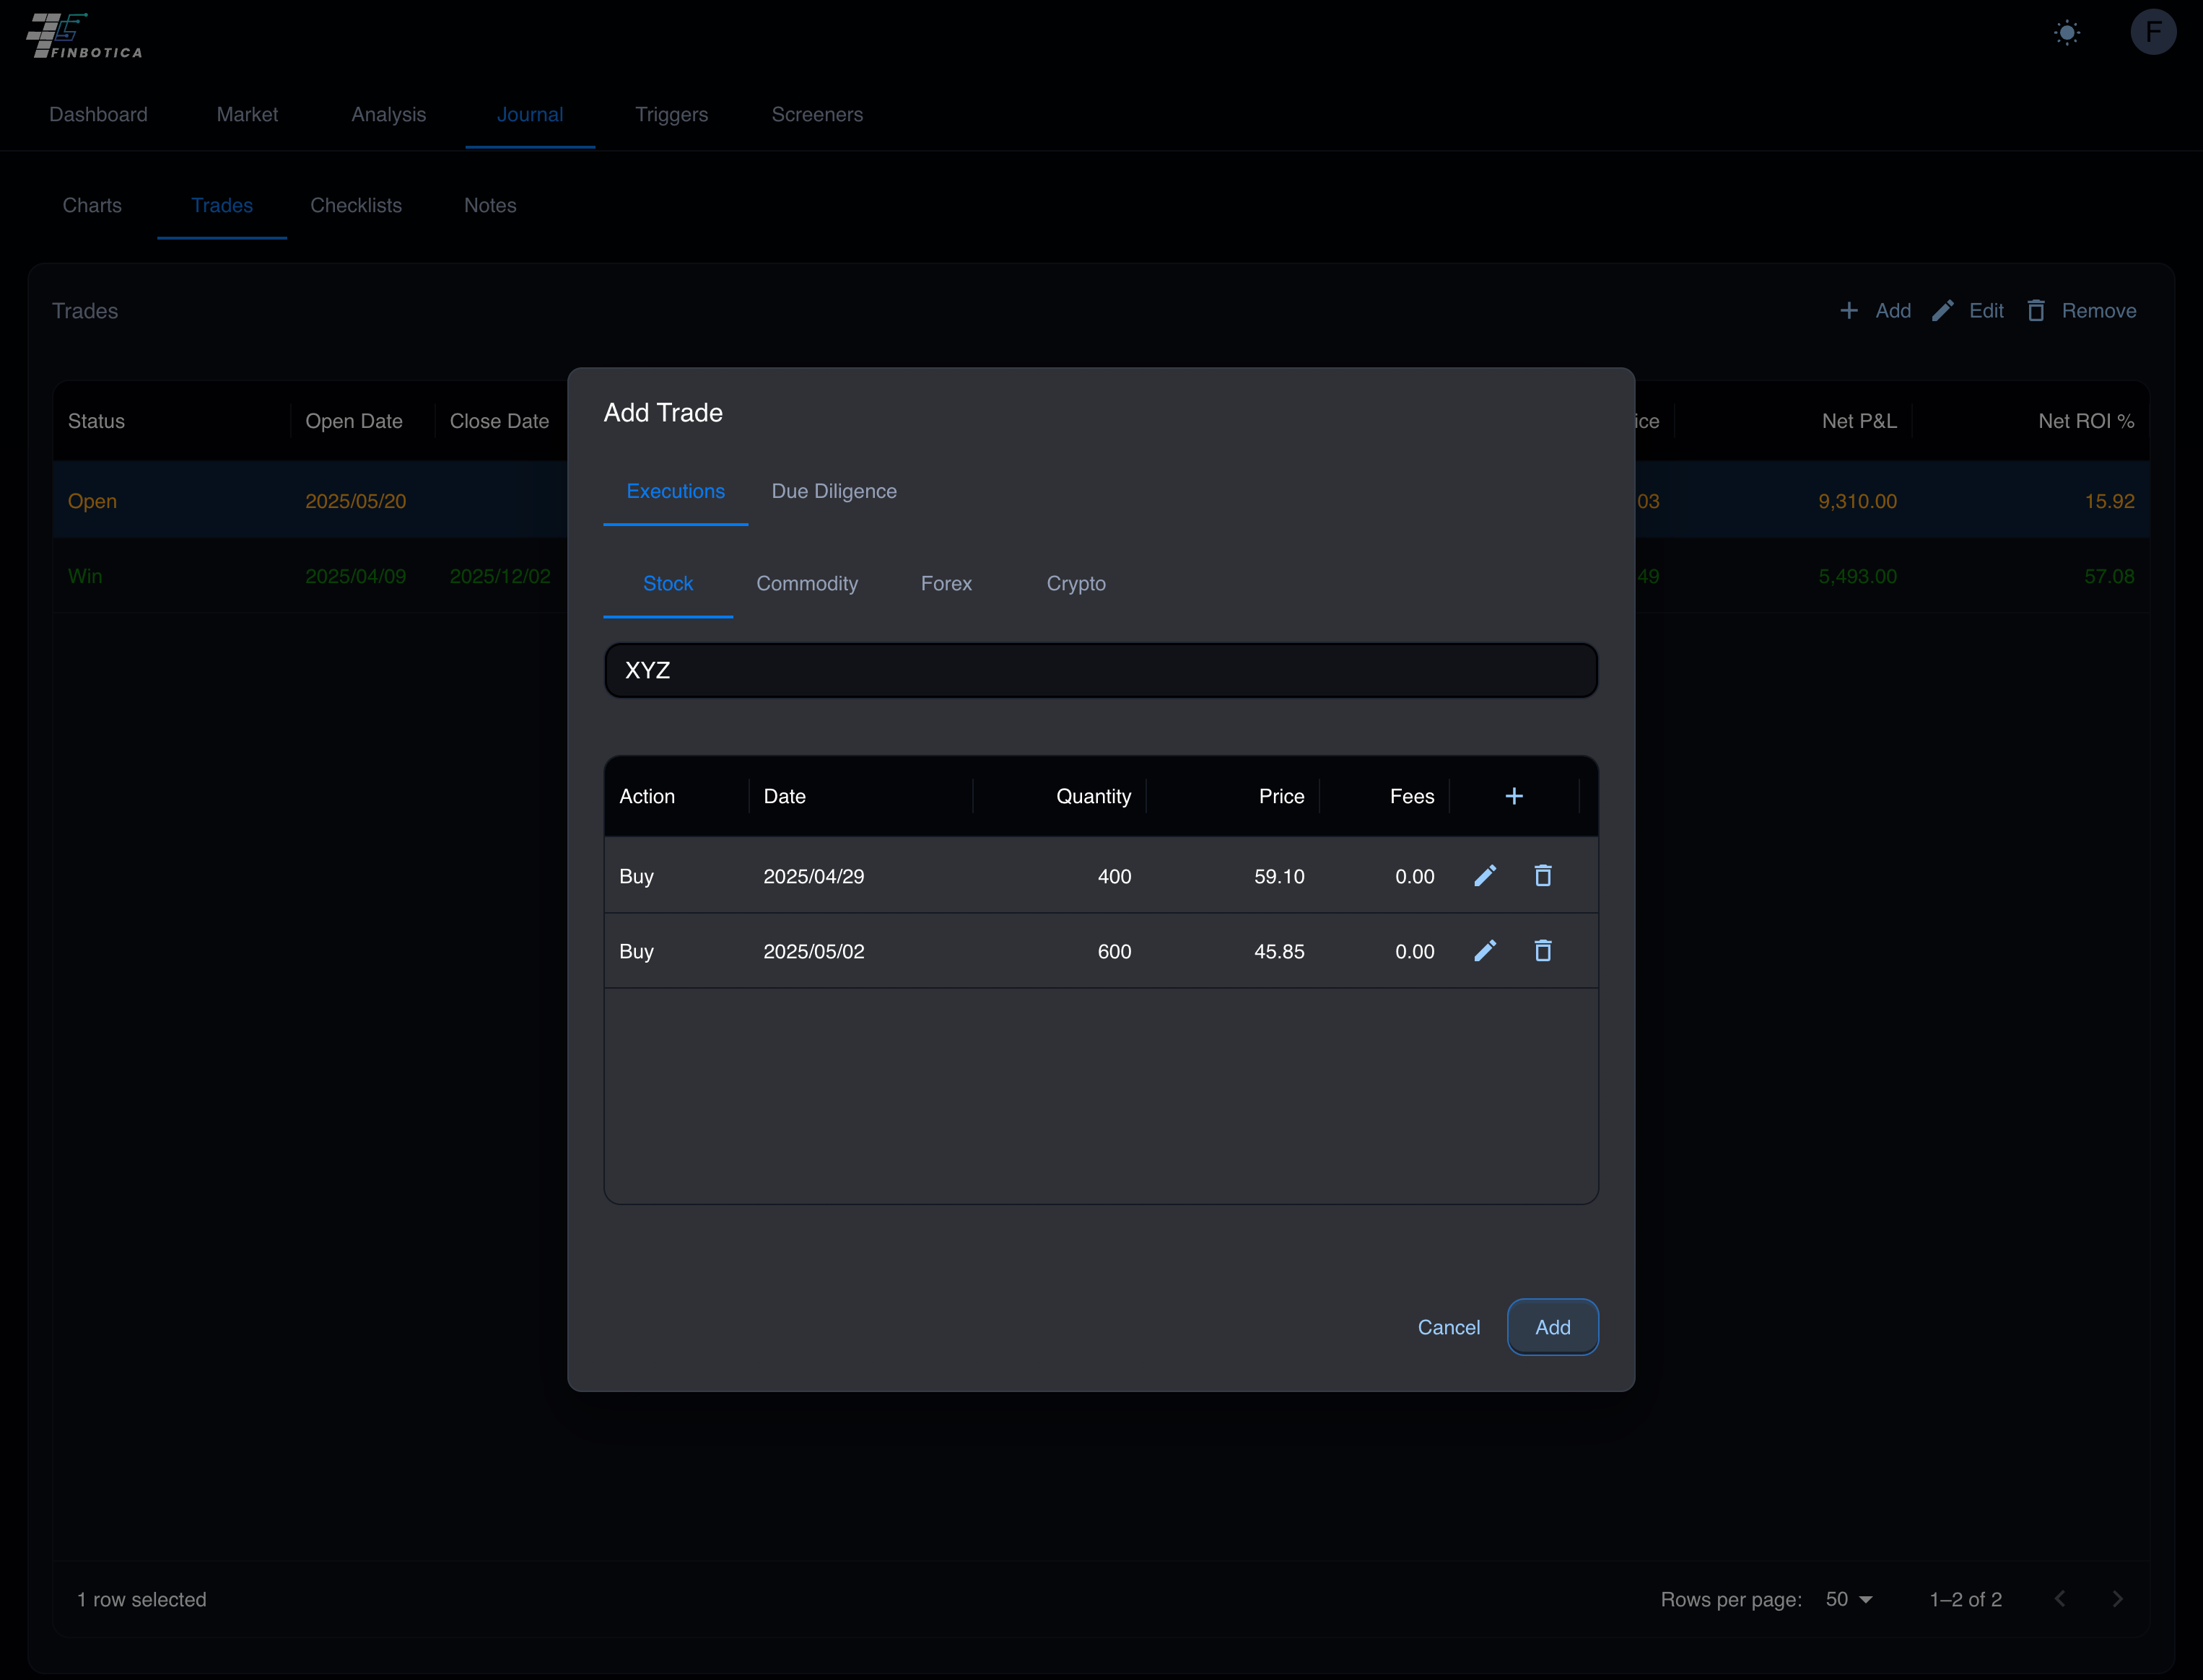The image size is (2203, 1680).
Task: Click the Finbotica logo
Action: click(85, 36)
